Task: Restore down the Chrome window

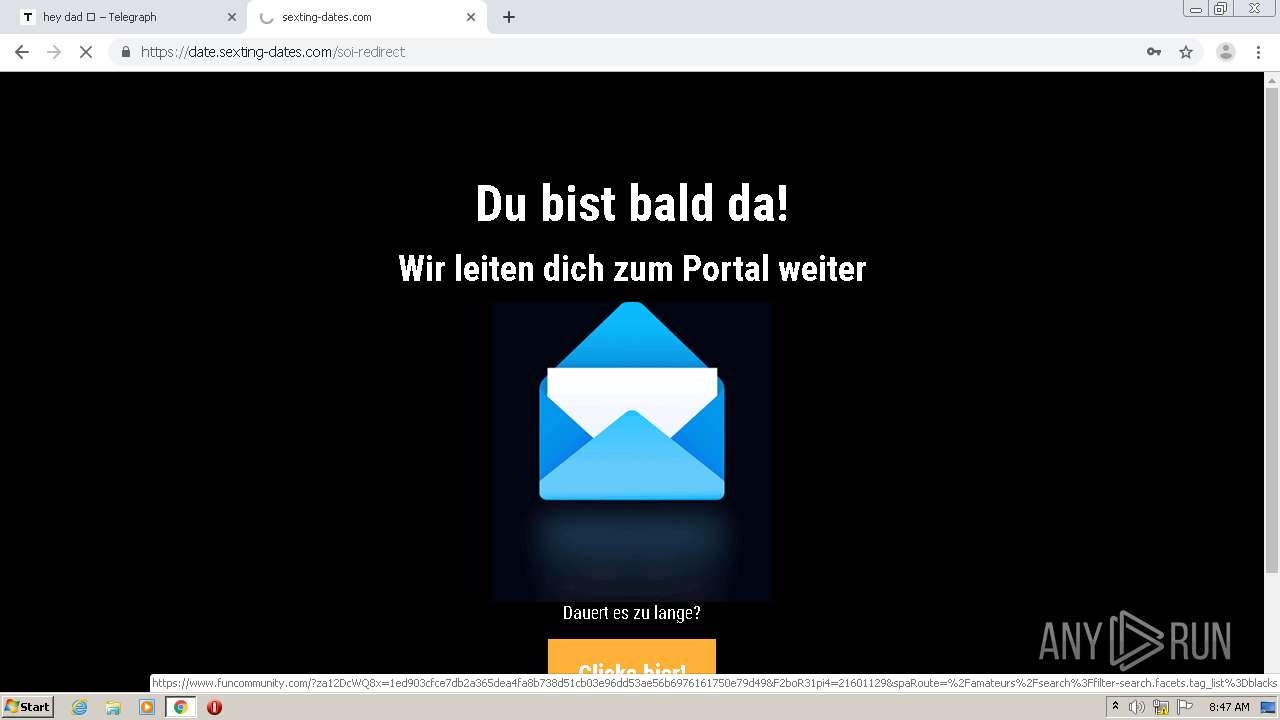Action: click(1220, 9)
